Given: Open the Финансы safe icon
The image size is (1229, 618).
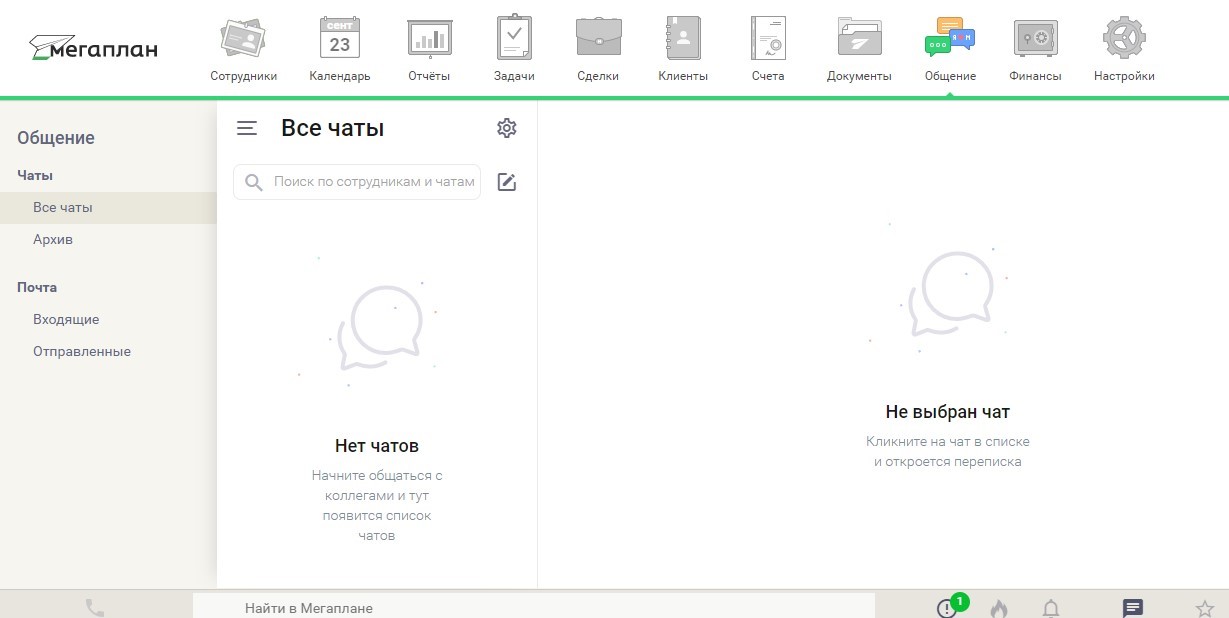Looking at the screenshot, I should tap(1035, 39).
